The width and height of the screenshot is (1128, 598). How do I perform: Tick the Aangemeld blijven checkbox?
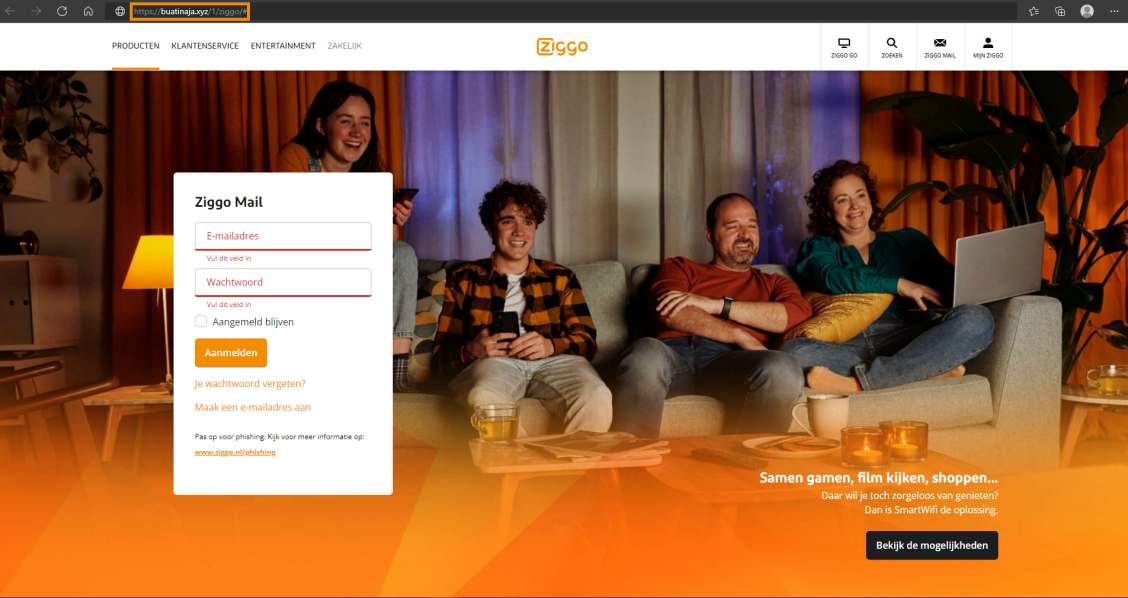tap(201, 322)
